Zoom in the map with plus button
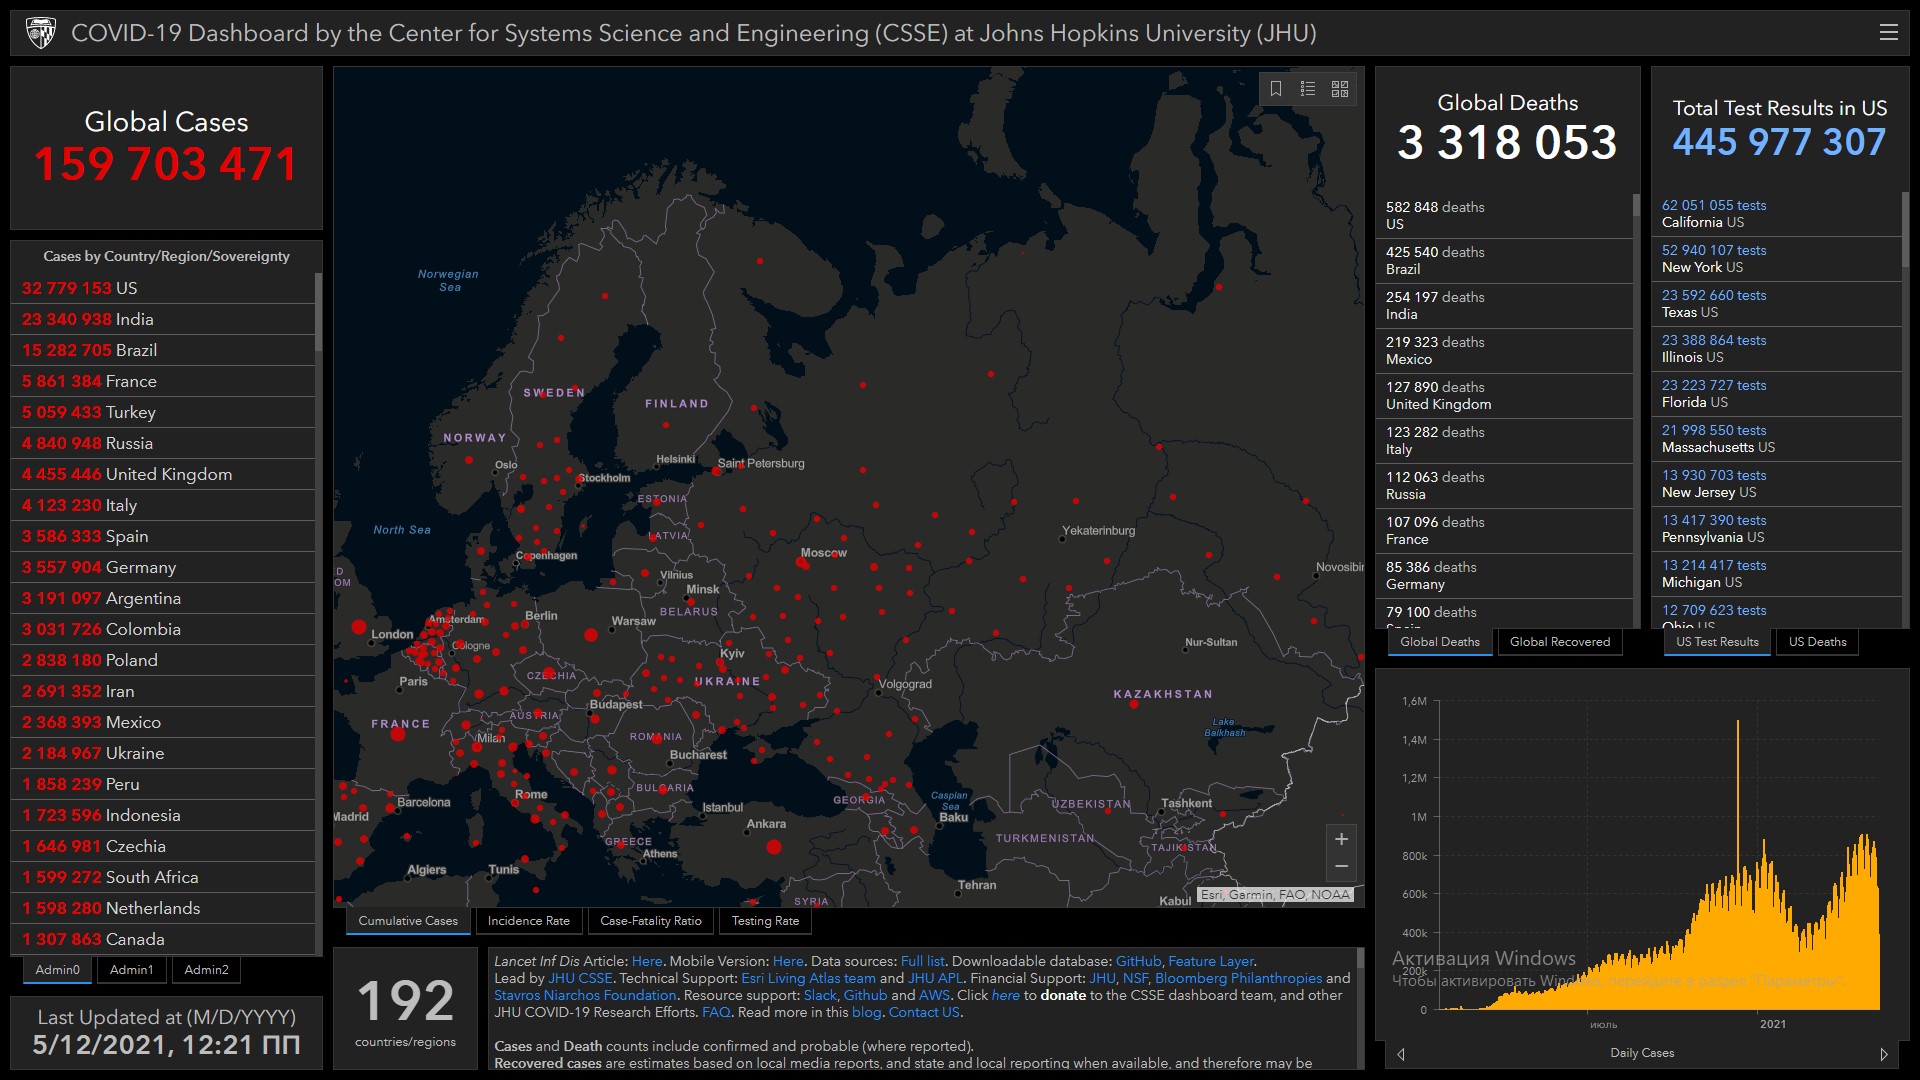The width and height of the screenshot is (1920, 1080). pyautogui.click(x=1341, y=839)
